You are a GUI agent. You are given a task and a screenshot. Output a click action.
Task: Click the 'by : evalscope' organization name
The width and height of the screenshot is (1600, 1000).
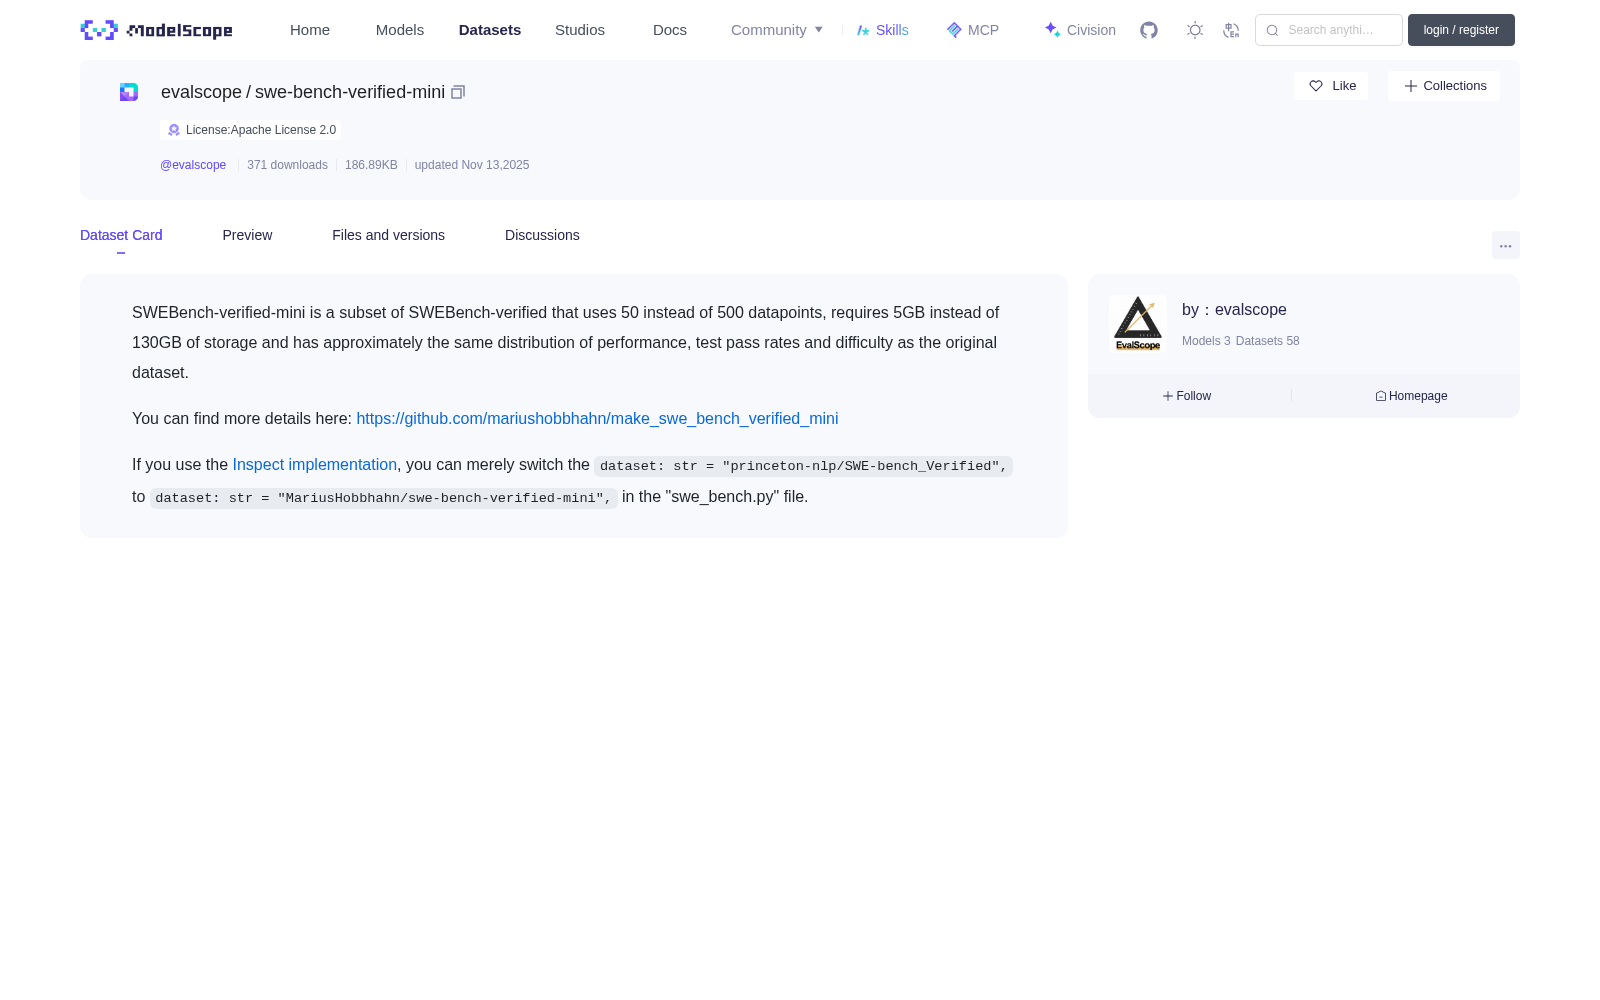click(x=1234, y=310)
